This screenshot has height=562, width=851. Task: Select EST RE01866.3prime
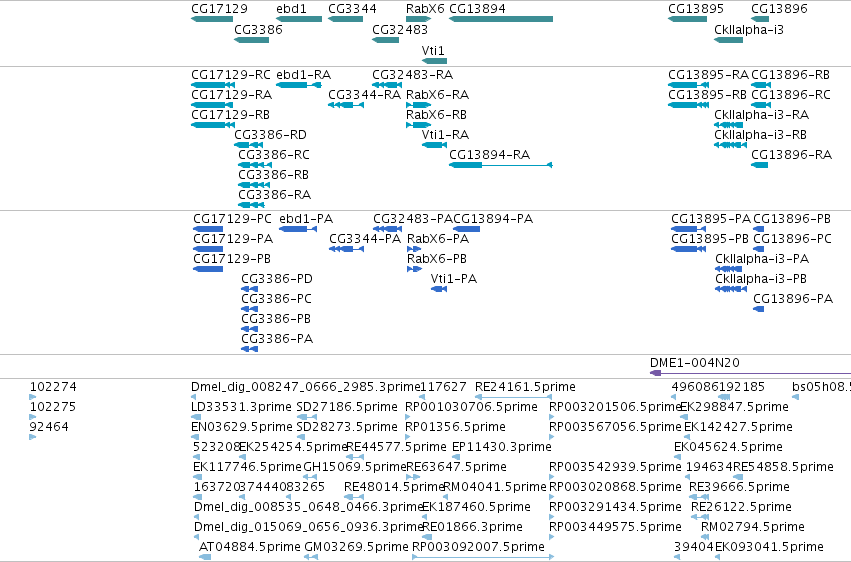point(427,537)
